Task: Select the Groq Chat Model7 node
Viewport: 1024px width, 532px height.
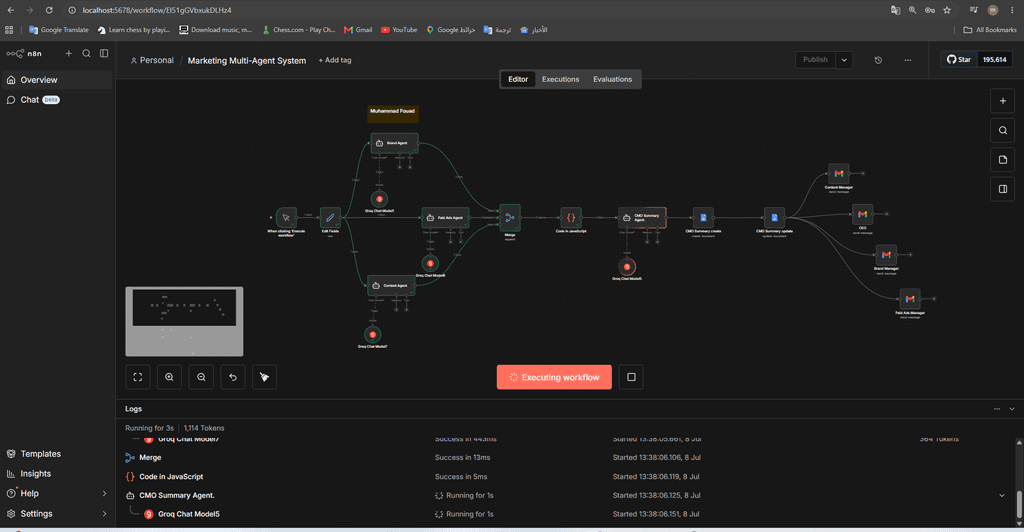Action: [372, 334]
